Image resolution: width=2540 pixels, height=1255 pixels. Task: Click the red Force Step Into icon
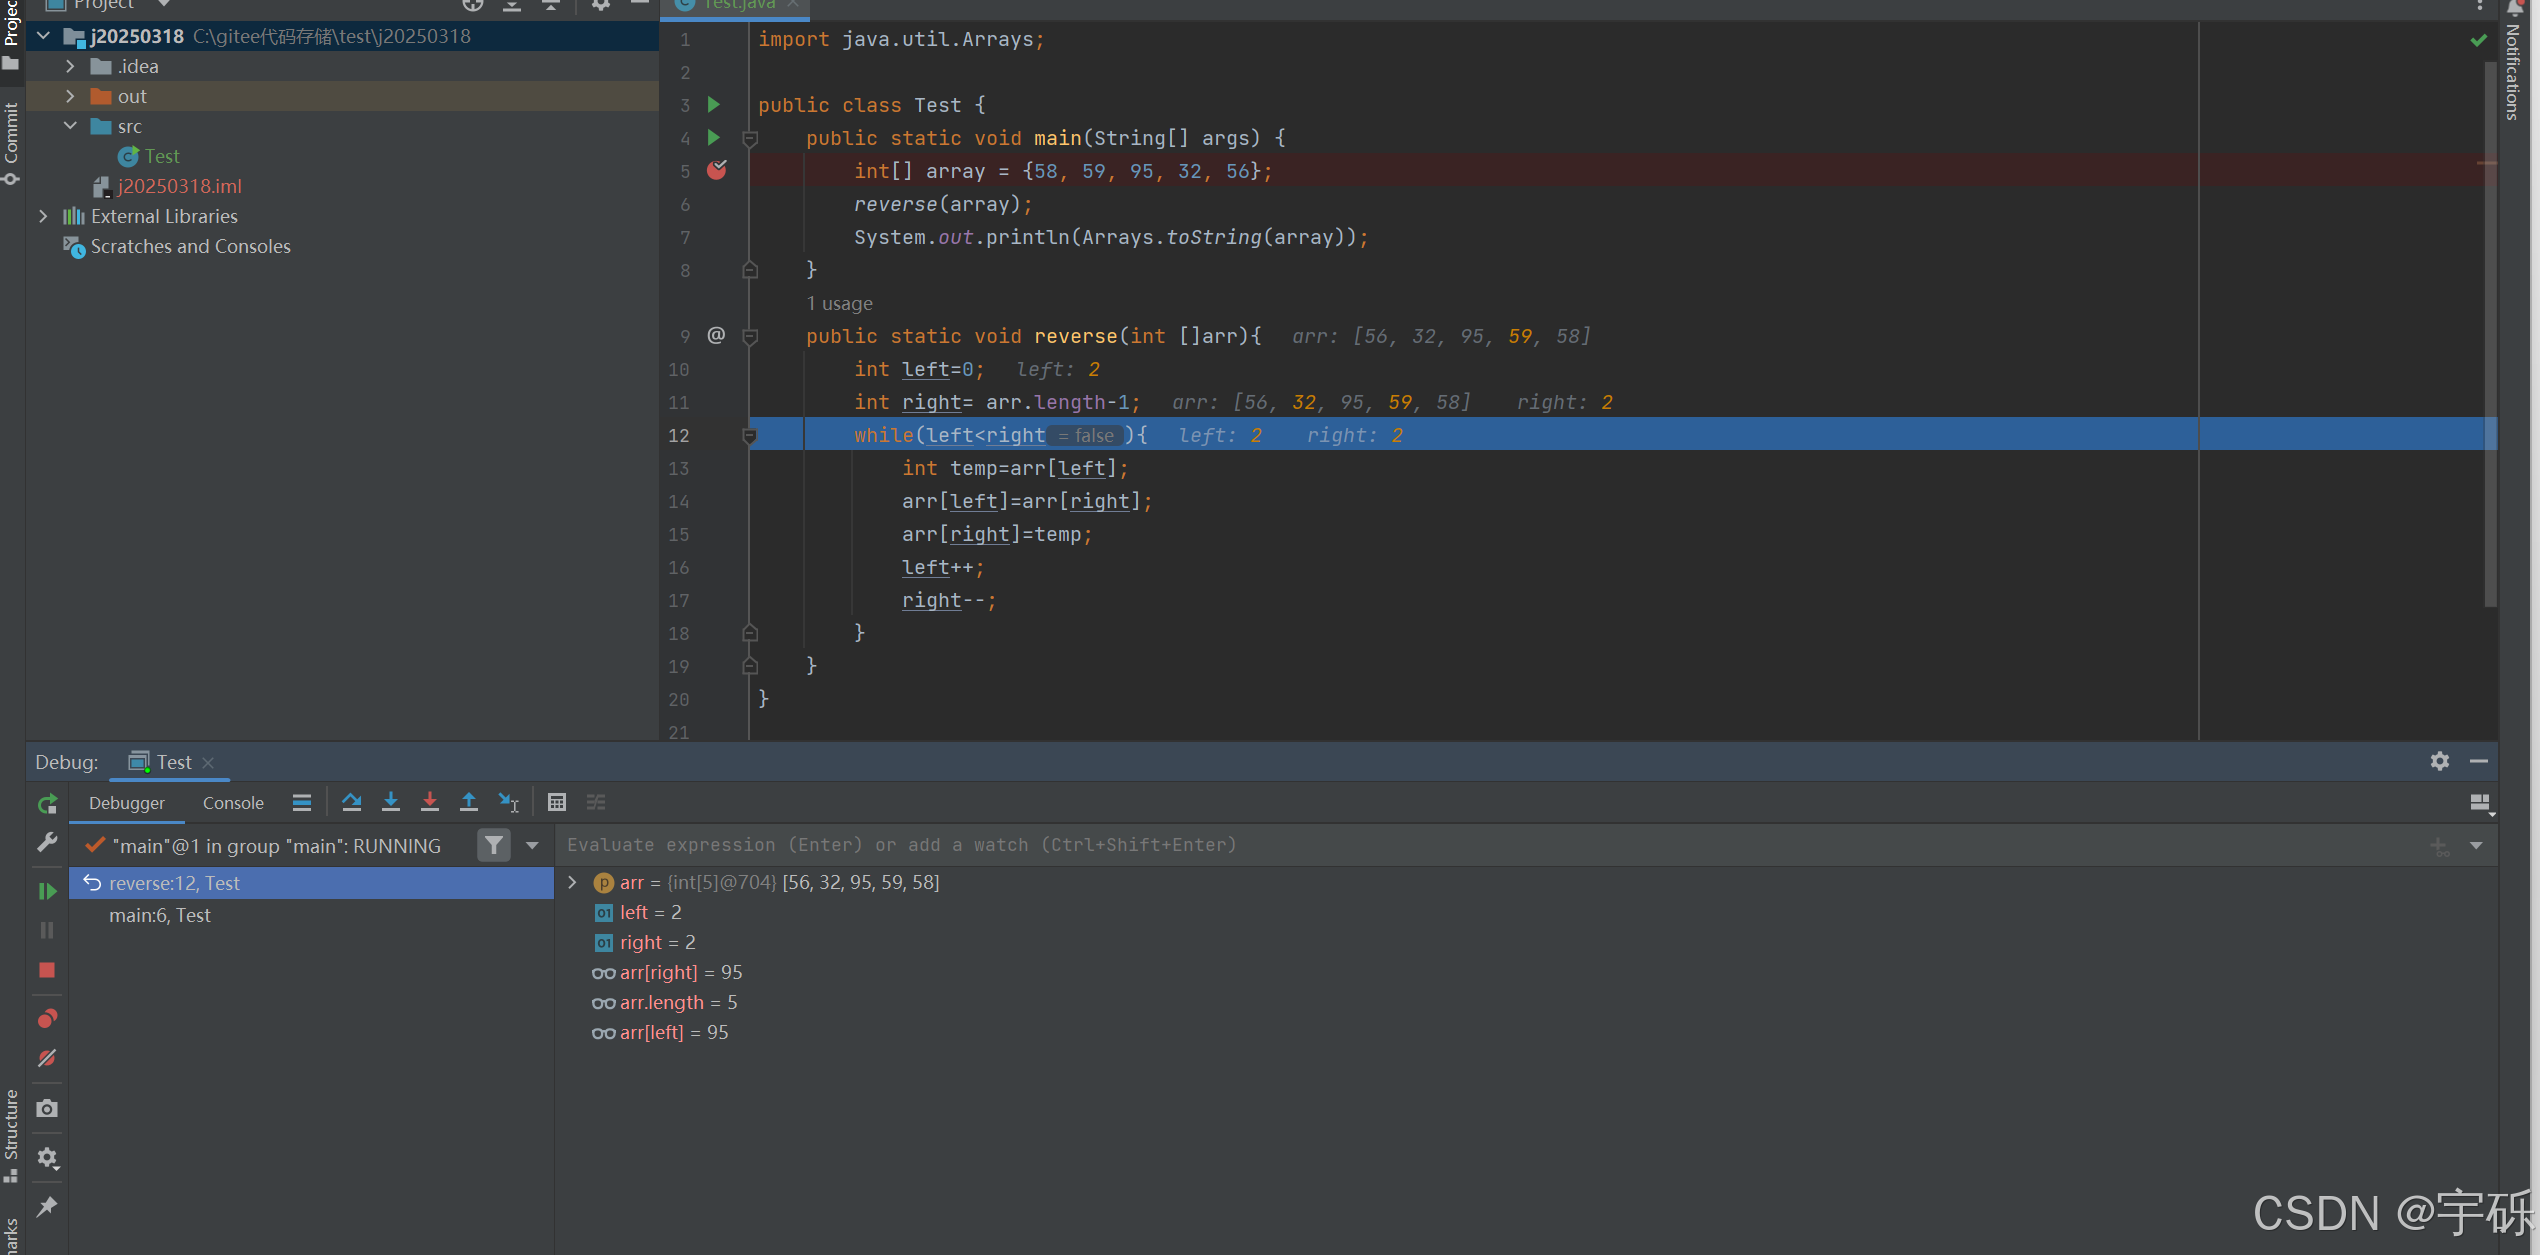click(430, 802)
